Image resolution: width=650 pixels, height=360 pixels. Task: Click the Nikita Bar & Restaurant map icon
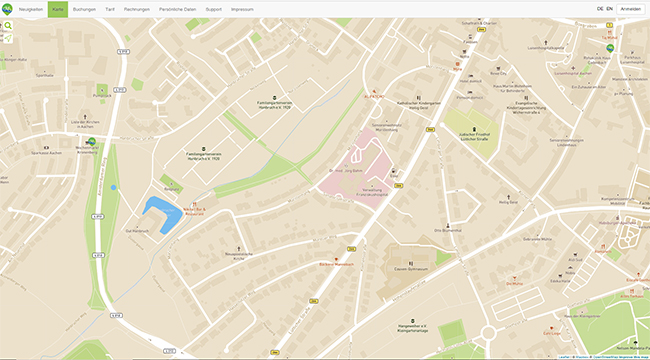(194, 204)
